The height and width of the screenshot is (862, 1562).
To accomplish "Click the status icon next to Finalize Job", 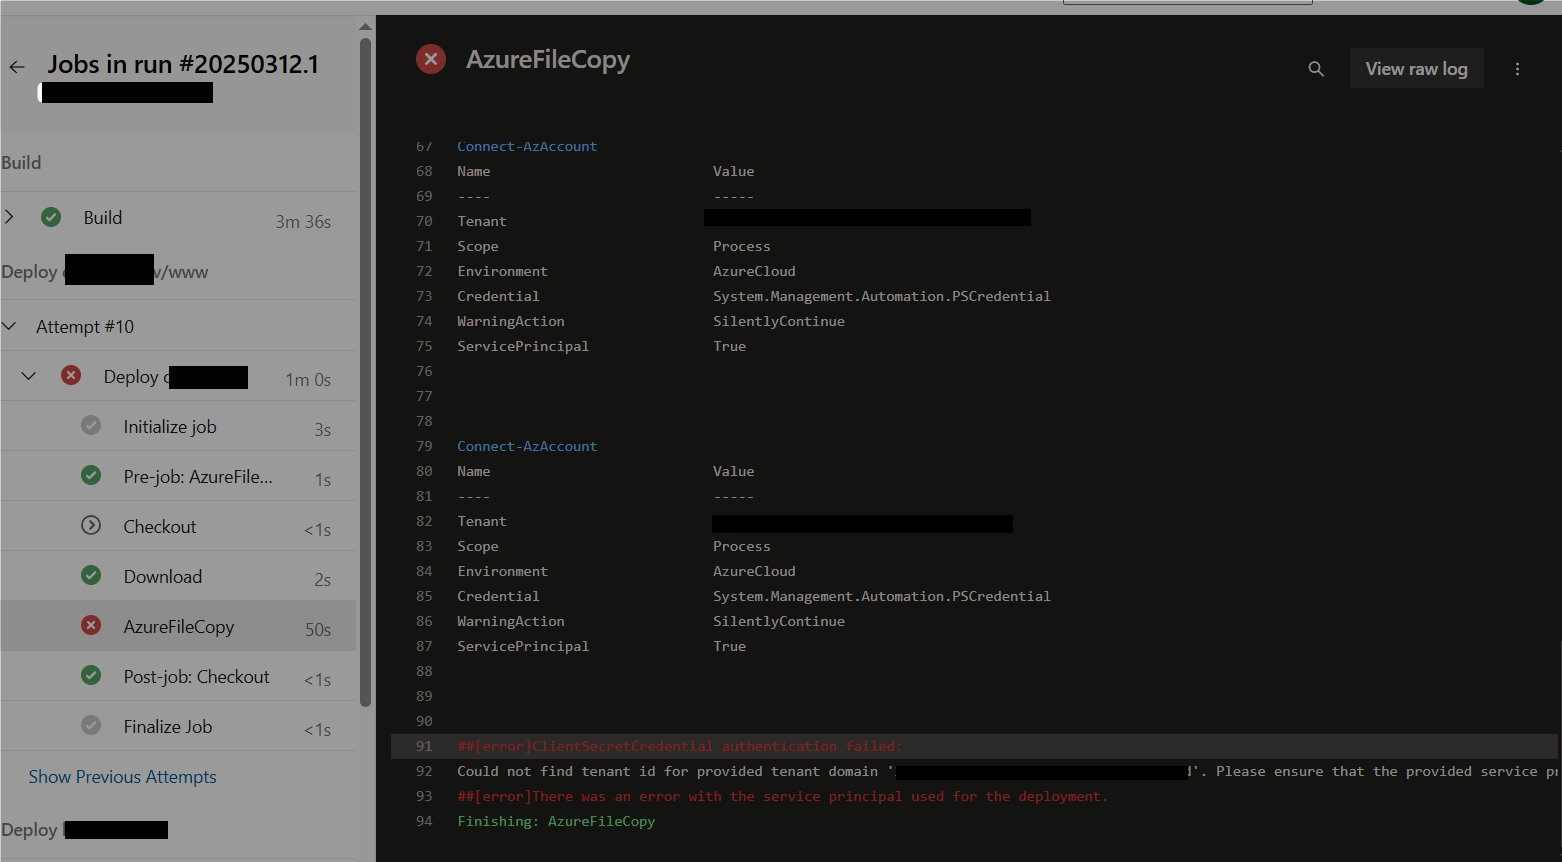I will (x=90, y=725).
